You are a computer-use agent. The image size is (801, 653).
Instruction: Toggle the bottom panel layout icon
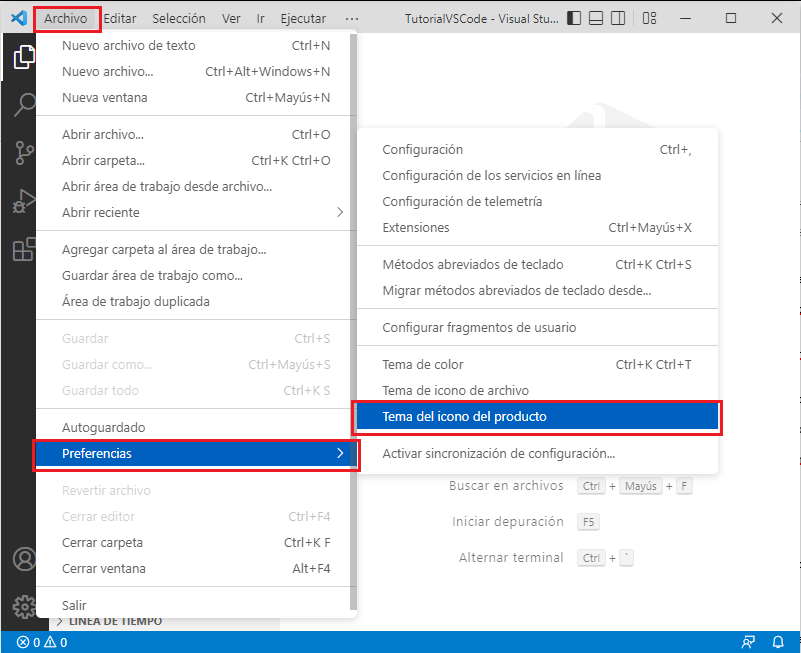pyautogui.click(x=596, y=18)
